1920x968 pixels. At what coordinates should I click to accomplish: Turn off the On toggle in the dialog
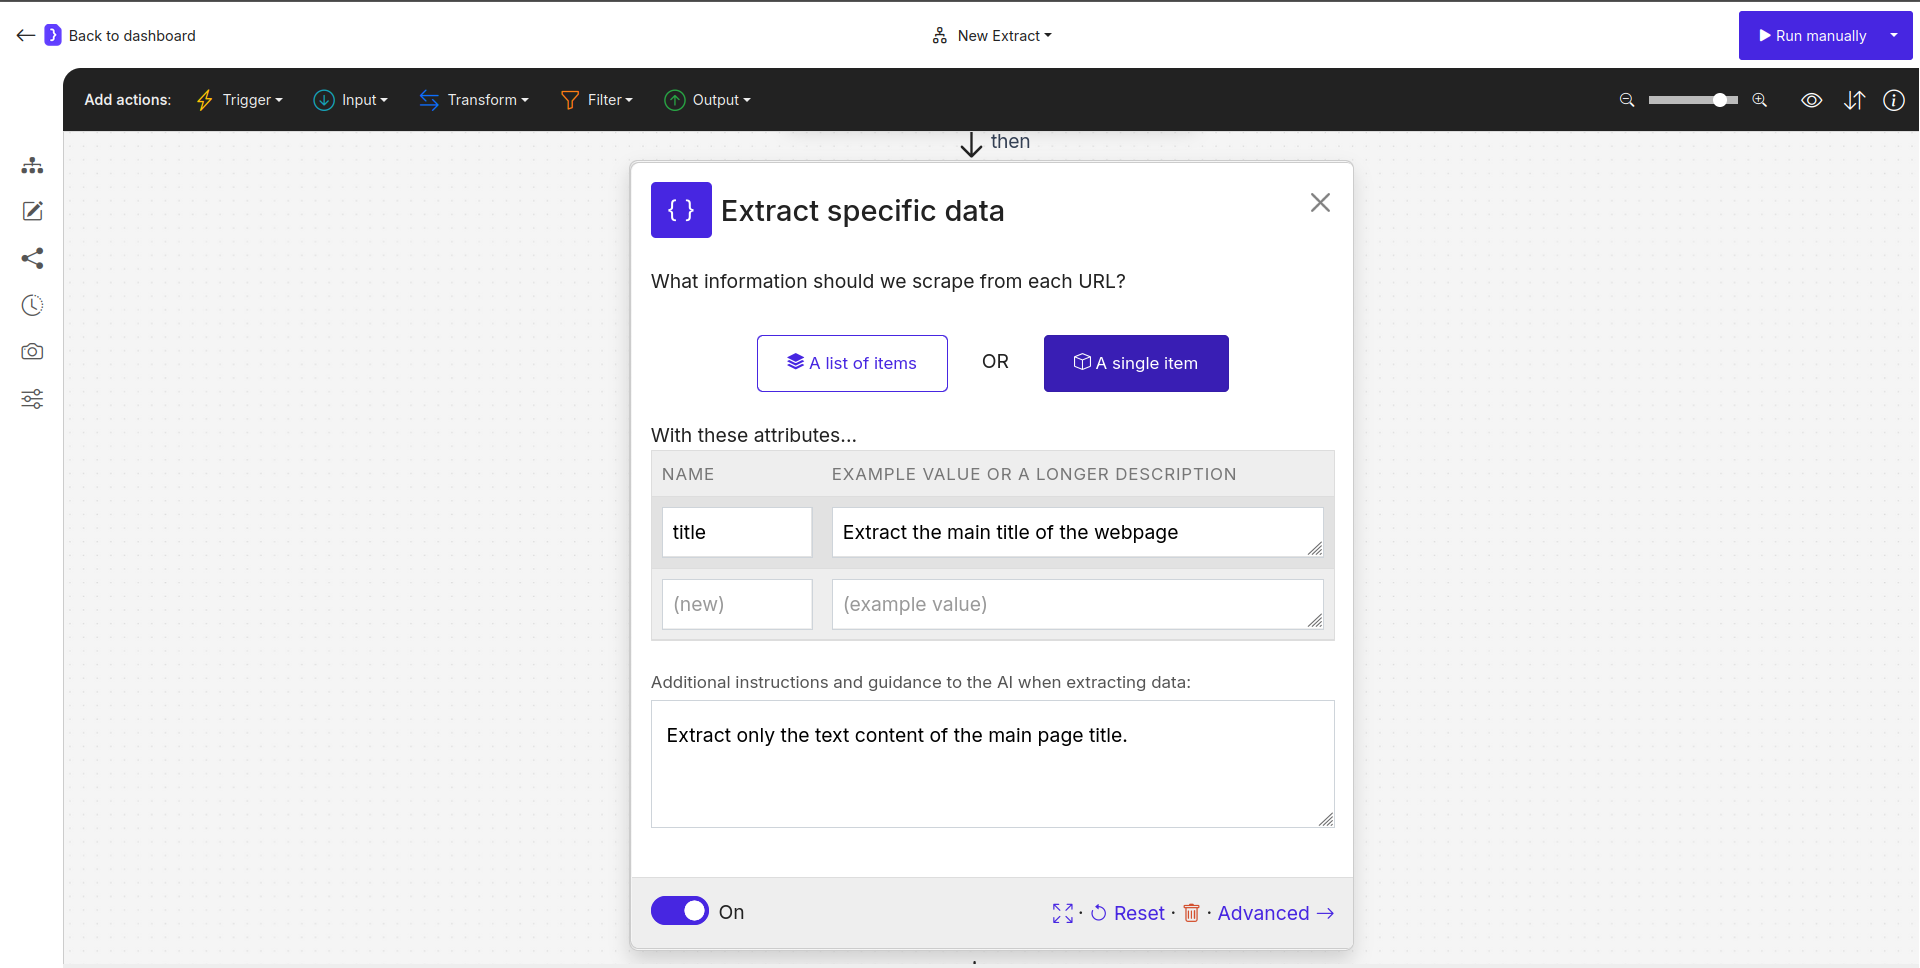tap(680, 911)
